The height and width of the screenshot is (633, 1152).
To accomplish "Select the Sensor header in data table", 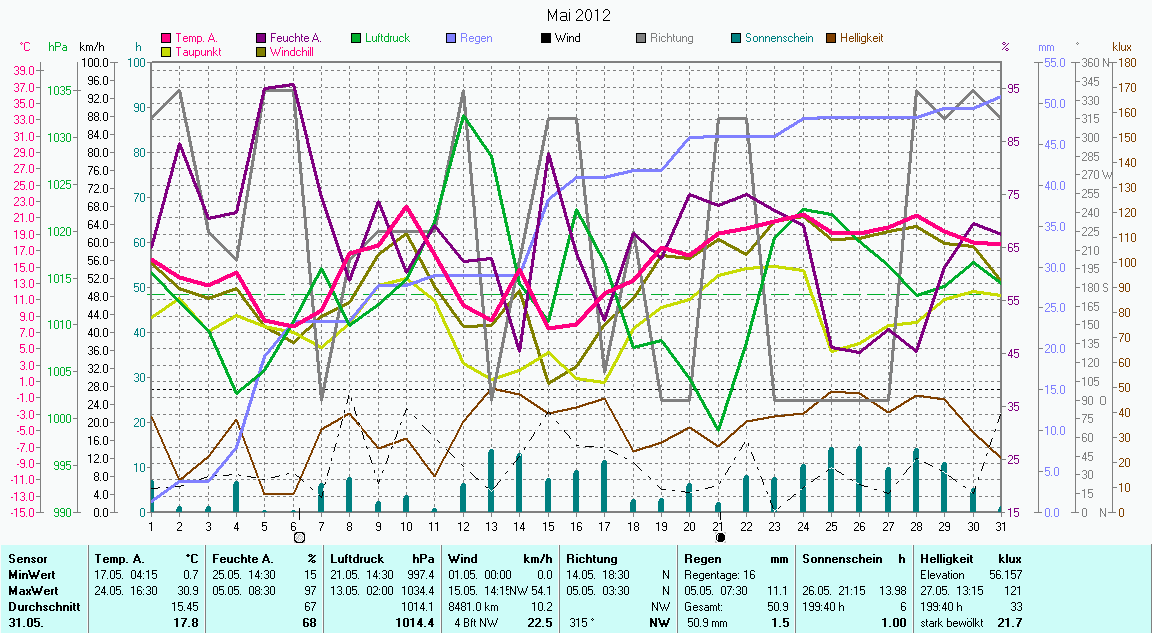I will point(27,559).
